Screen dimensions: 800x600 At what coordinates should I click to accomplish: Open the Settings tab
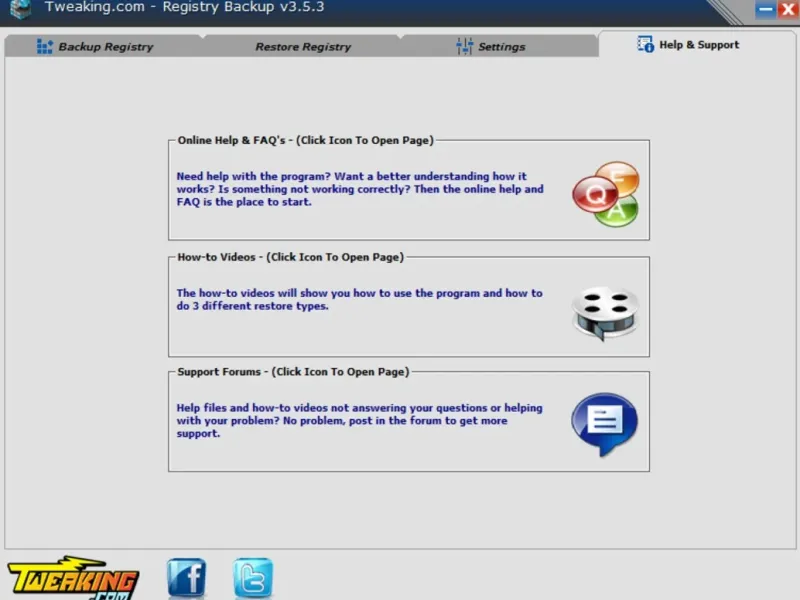click(500, 46)
